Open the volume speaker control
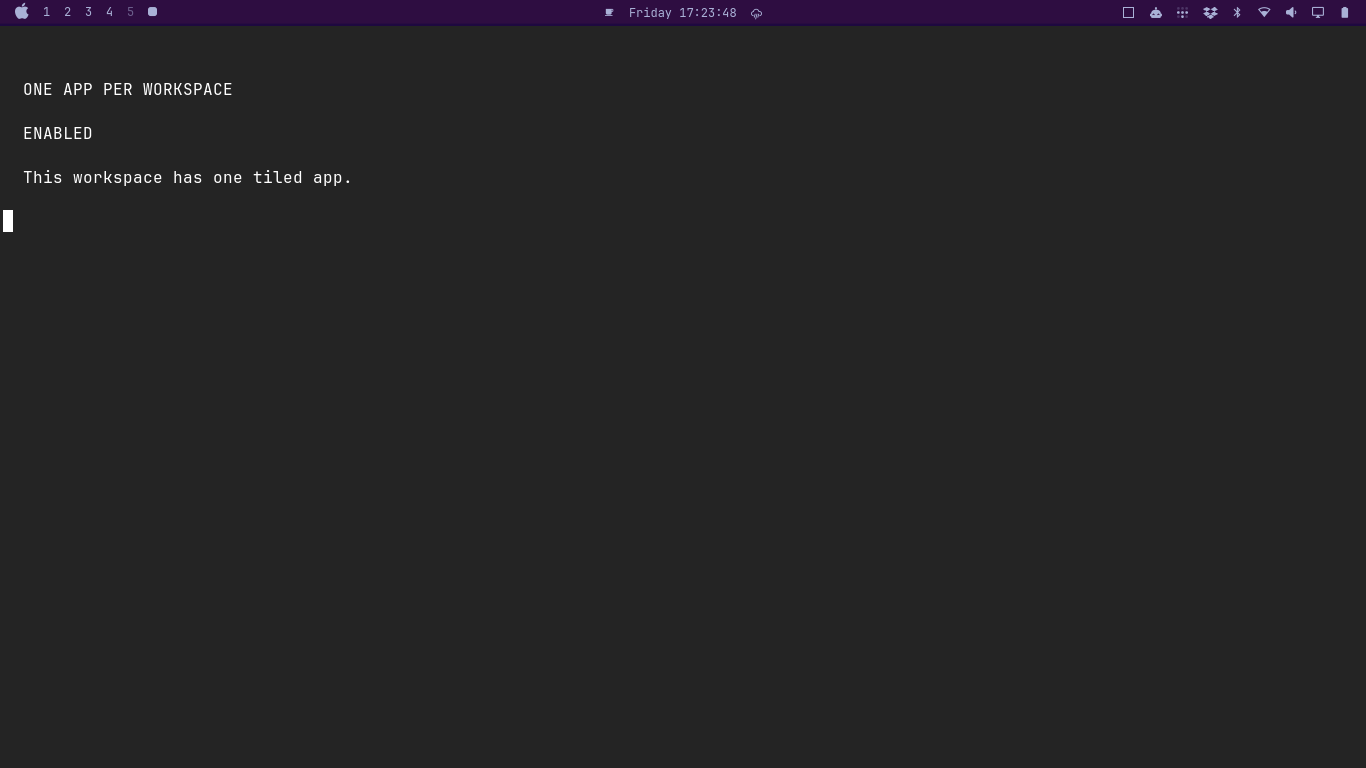 1291,13
